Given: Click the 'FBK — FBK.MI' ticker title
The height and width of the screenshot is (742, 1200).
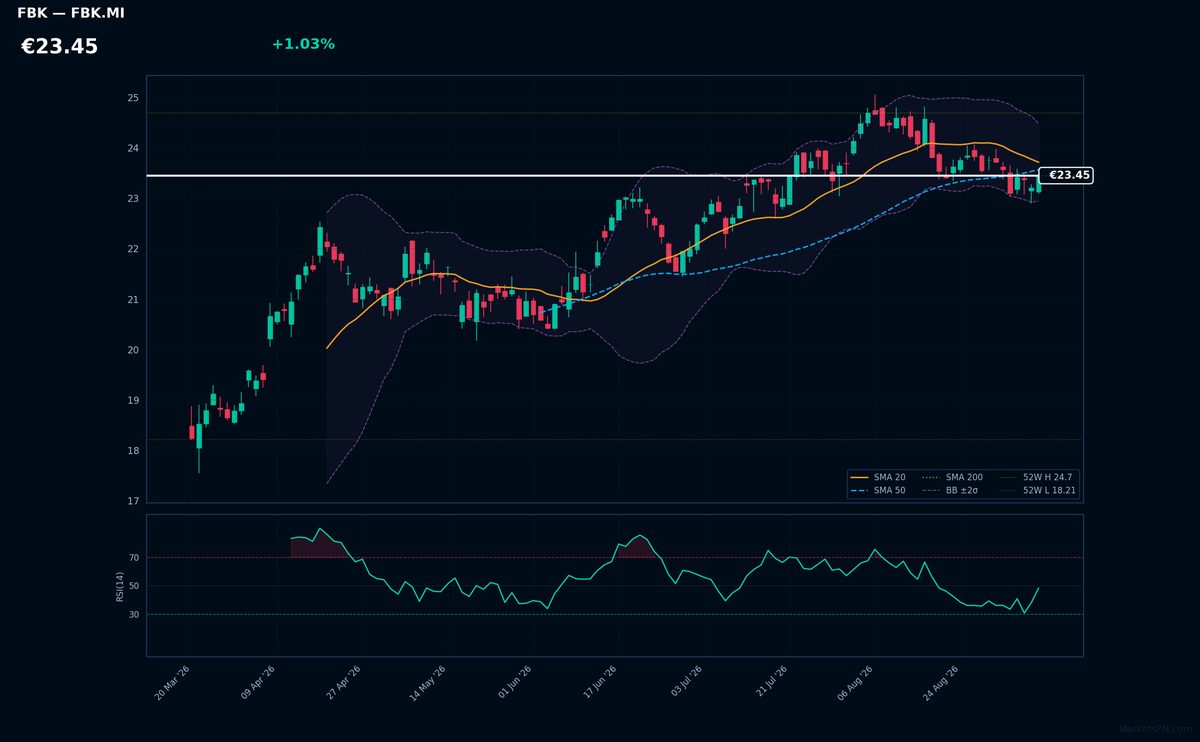Looking at the screenshot, I should click(x=71, y=13).
